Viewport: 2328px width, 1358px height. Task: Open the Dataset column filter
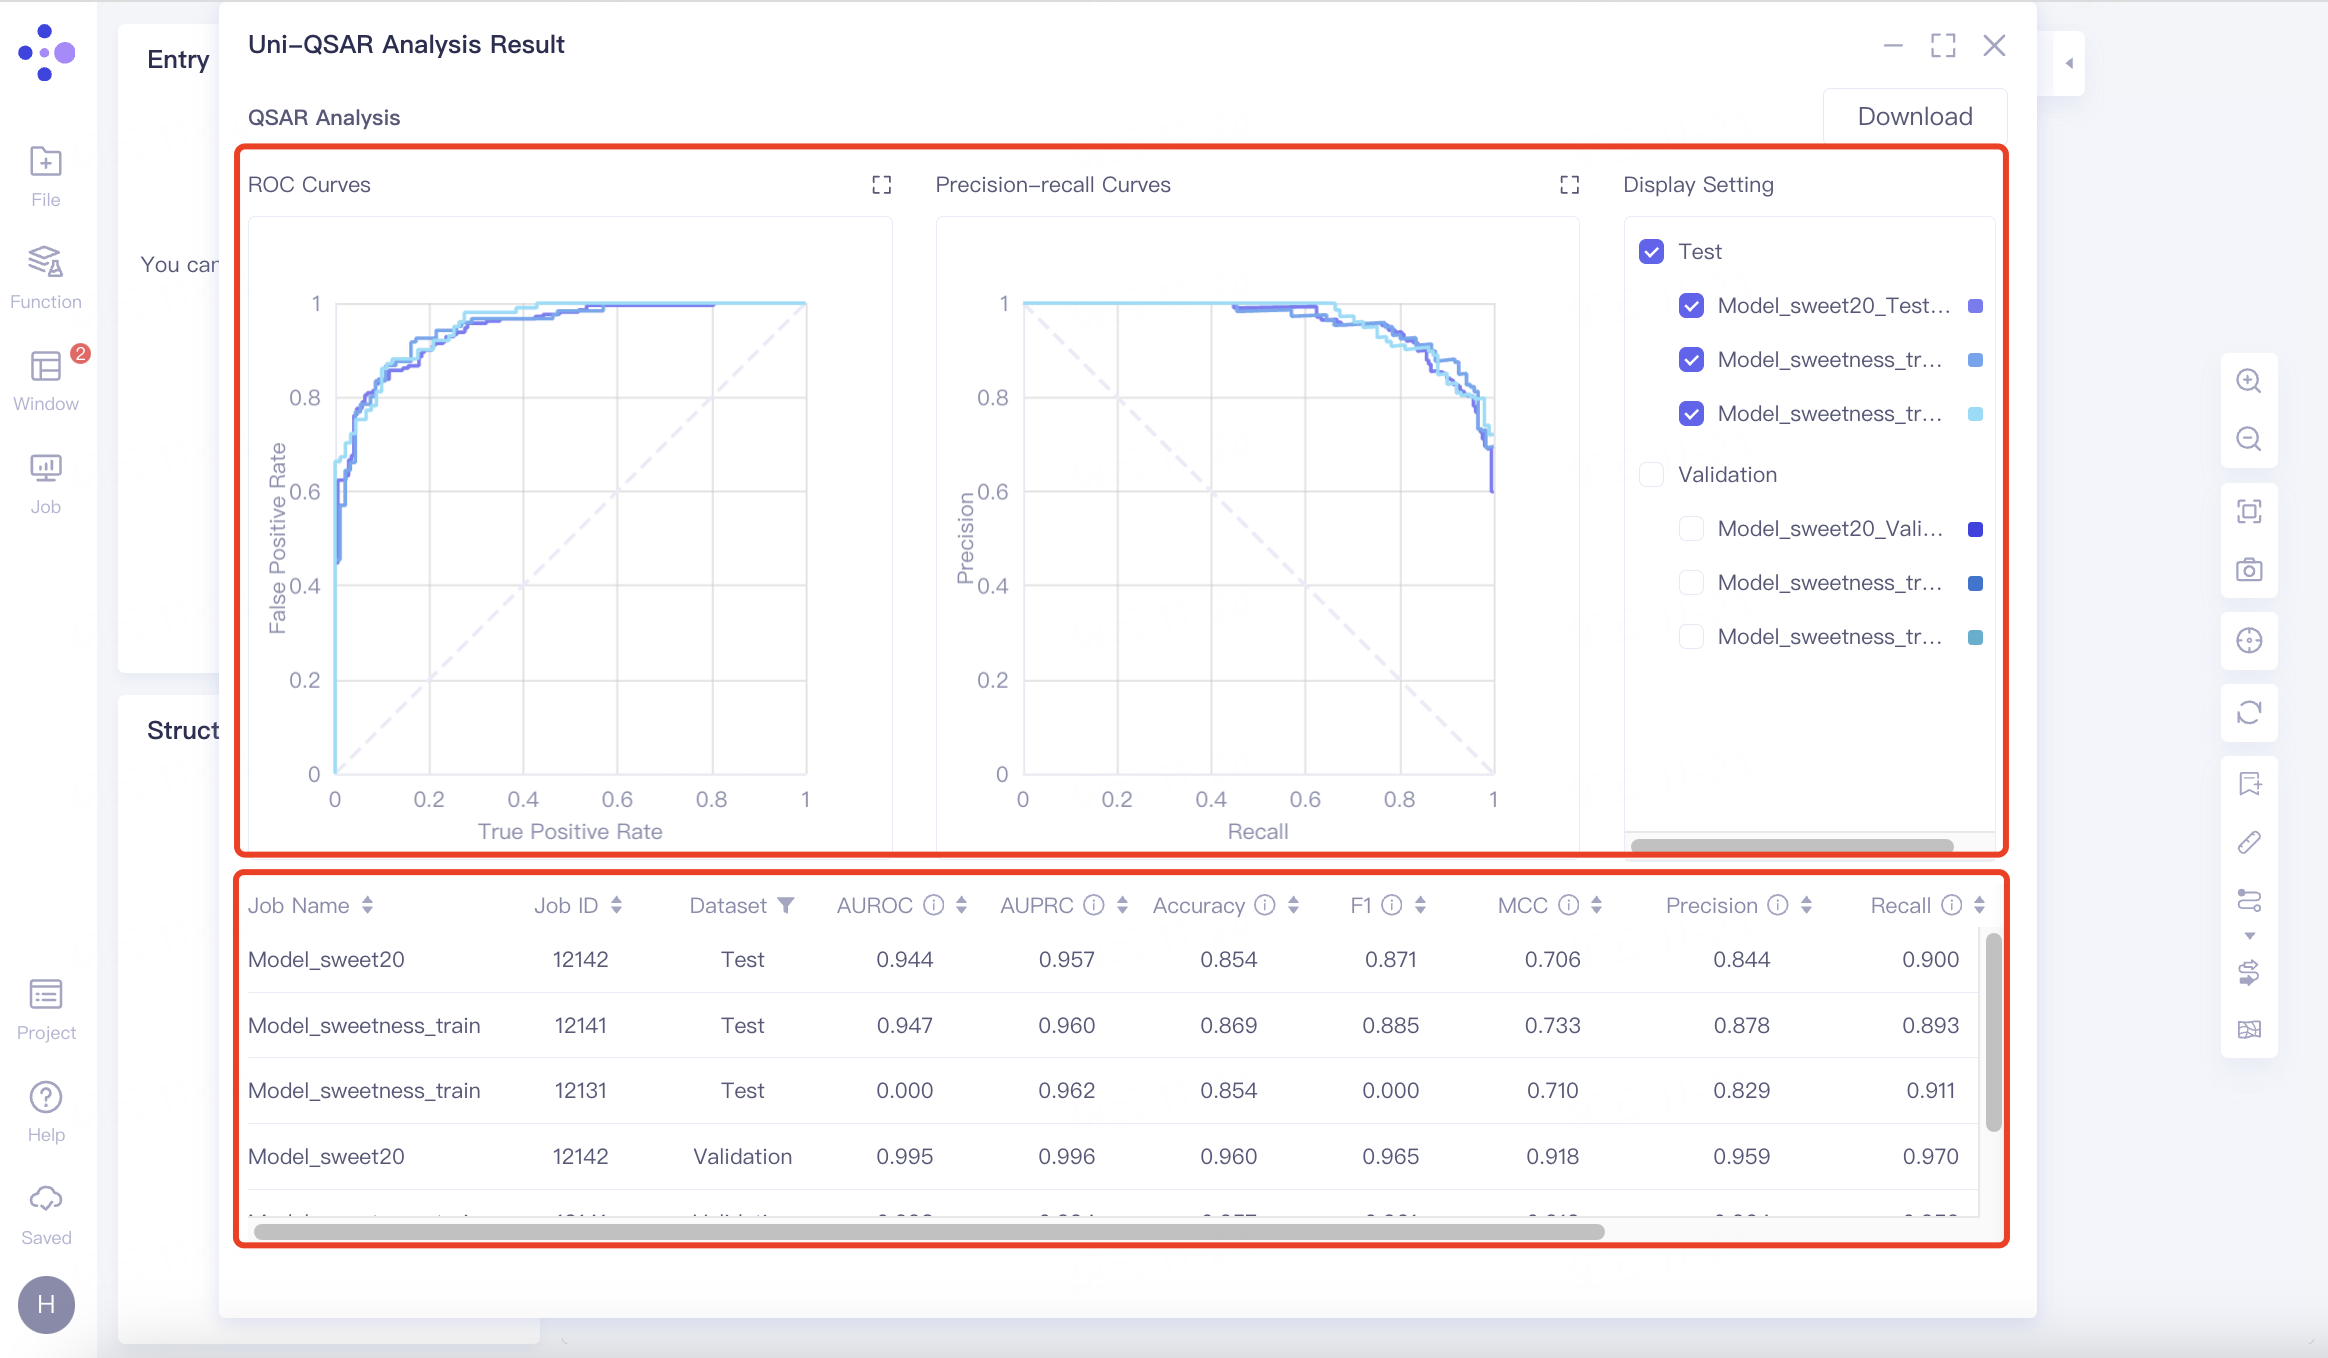[x=787, y=904]
